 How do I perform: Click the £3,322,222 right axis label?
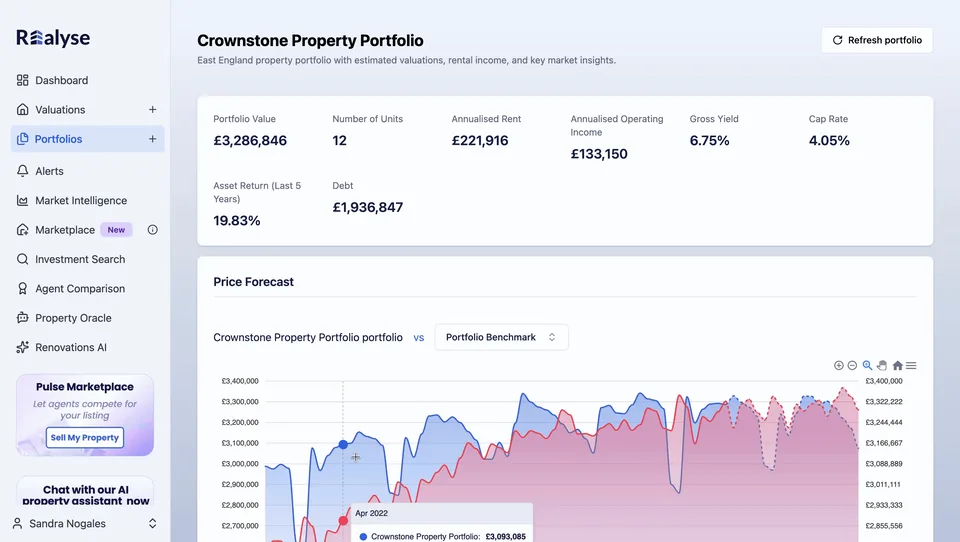(883, 402)
